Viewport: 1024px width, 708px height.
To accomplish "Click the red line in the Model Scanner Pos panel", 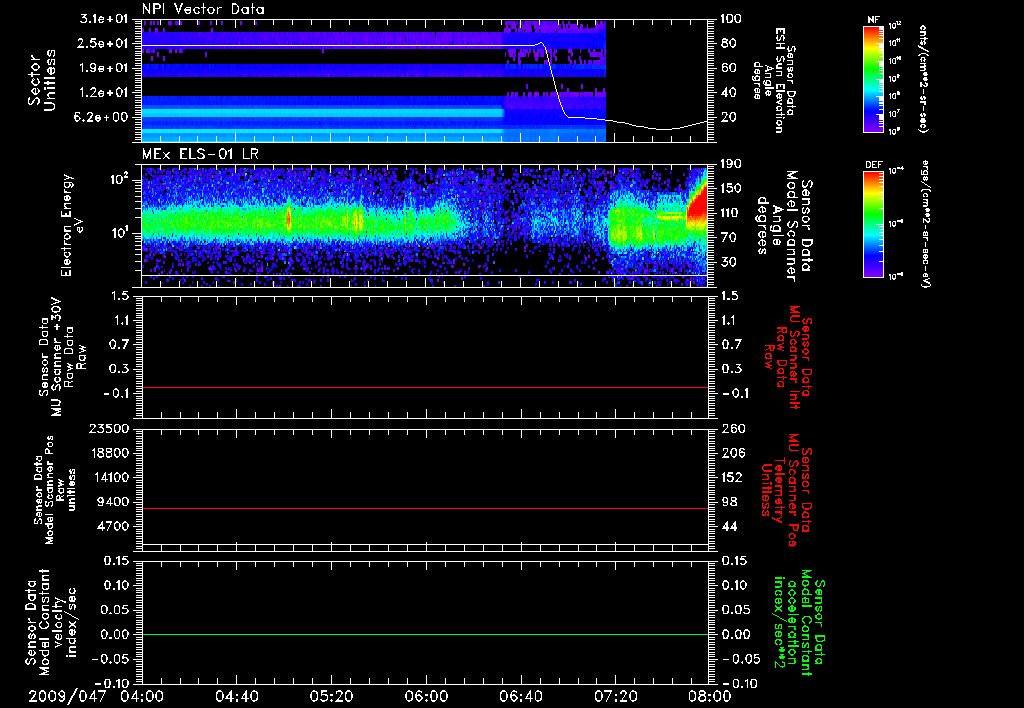I will 425,508.
